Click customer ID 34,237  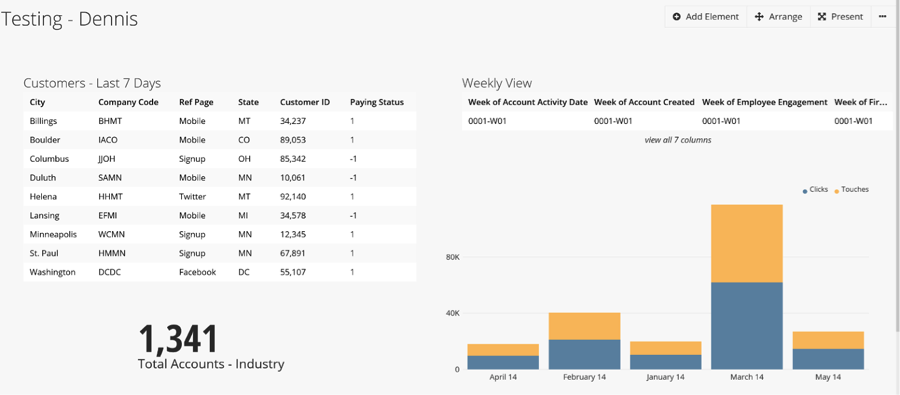pyautogui.click(x=293, y=121)
